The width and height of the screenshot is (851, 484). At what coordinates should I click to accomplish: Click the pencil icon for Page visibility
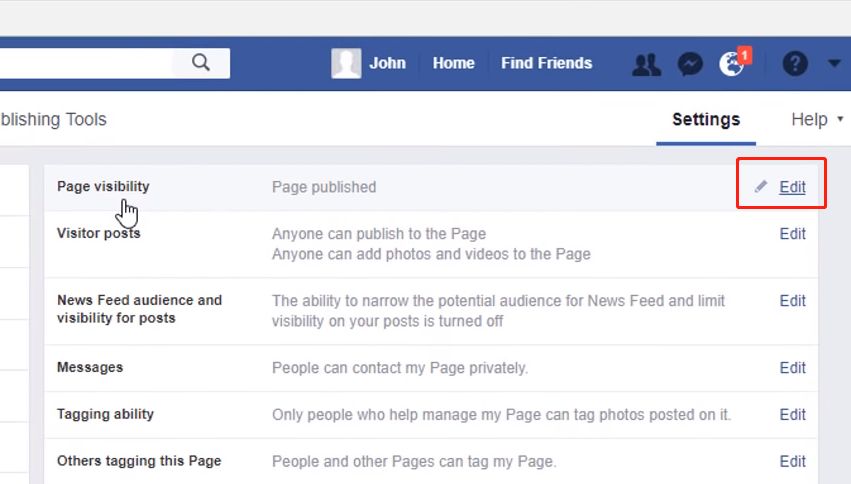point(761,187)
